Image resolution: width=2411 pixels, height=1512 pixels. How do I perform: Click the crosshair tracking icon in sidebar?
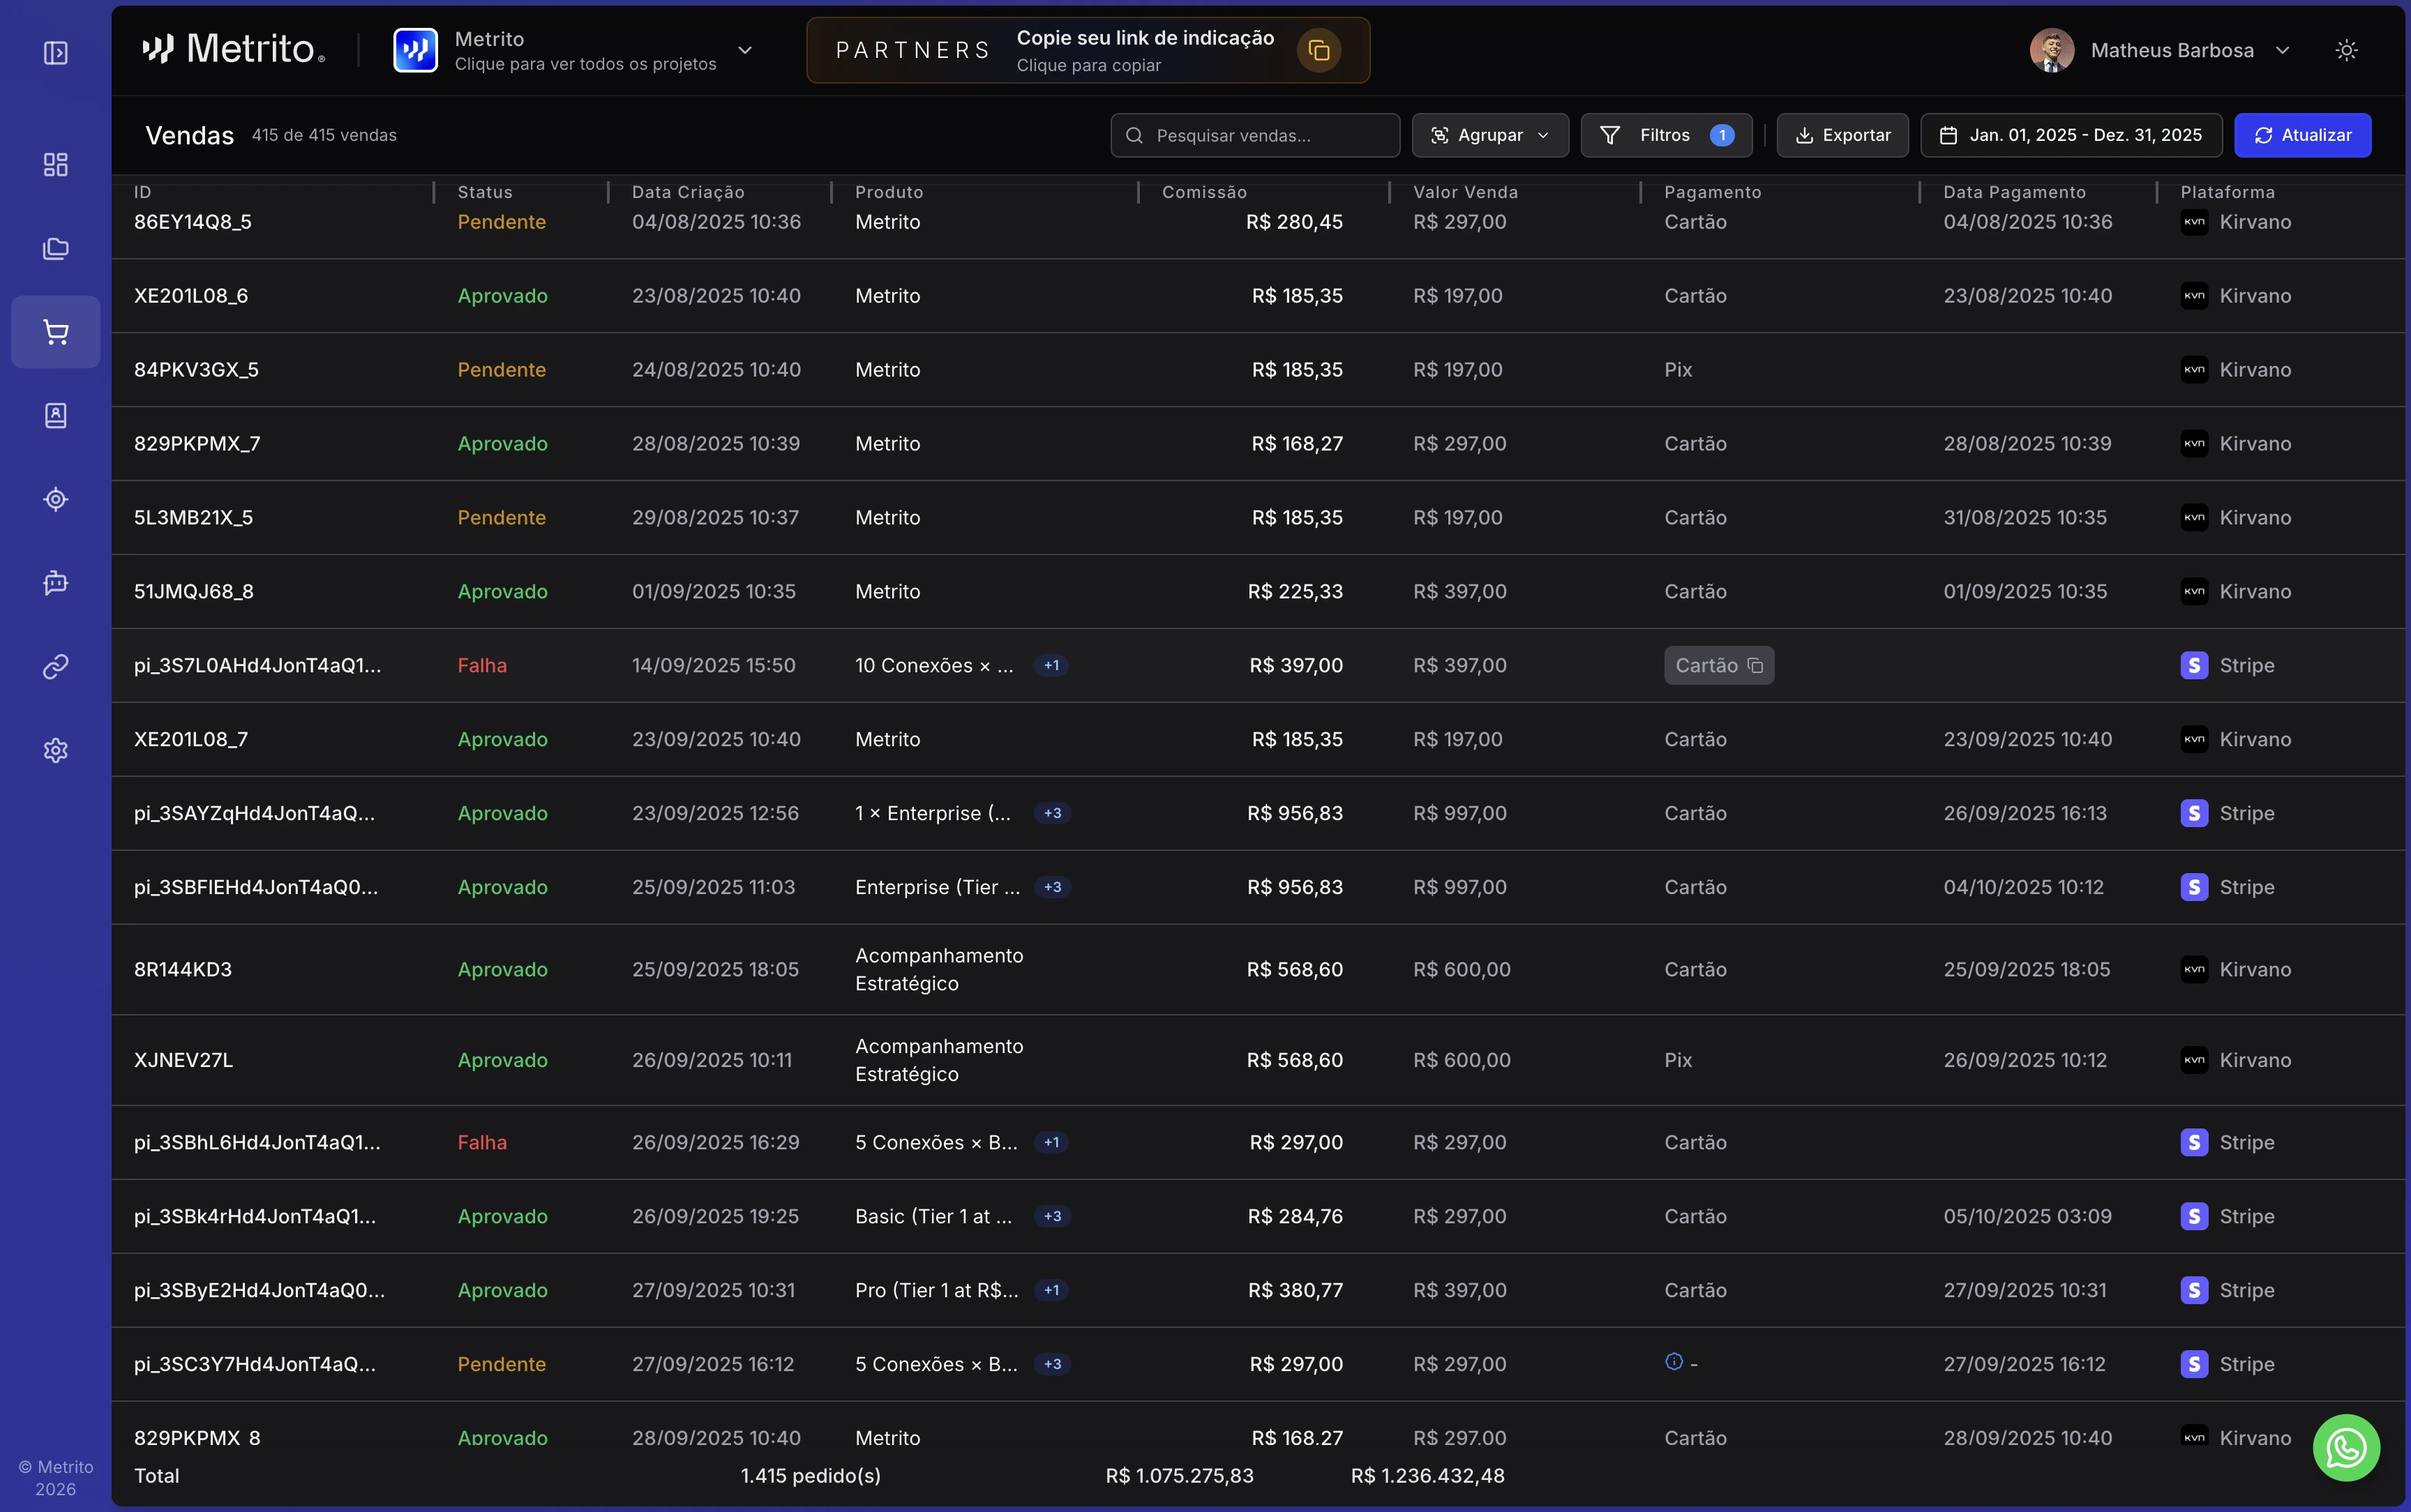[56, 499]
